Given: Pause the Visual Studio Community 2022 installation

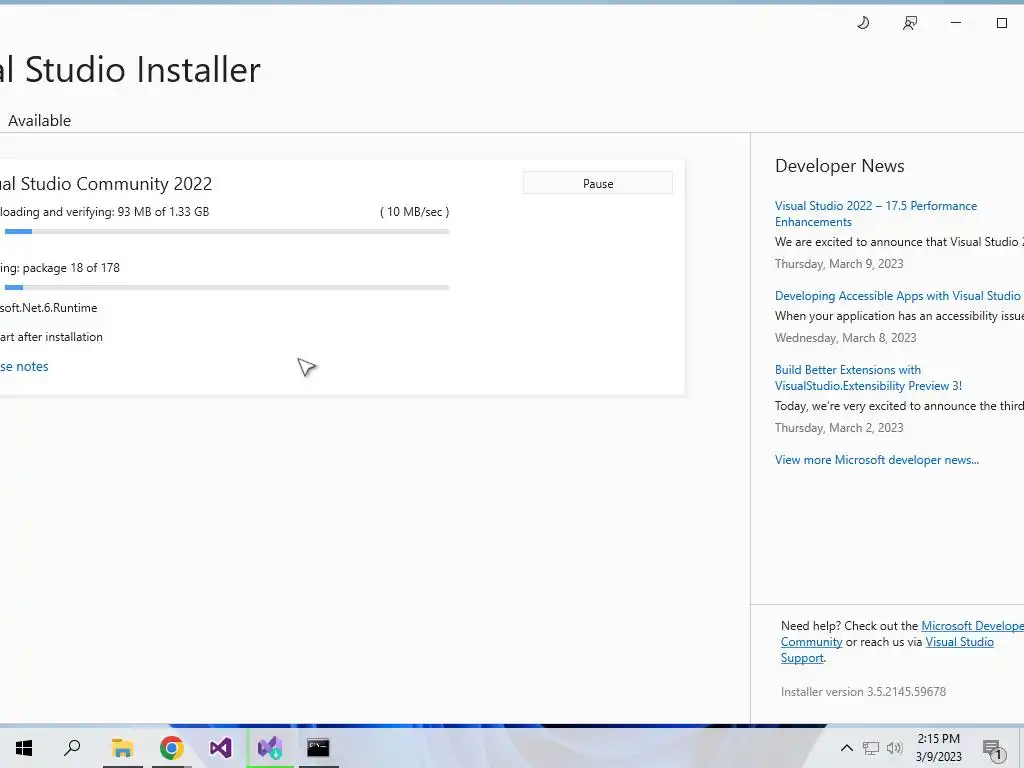Looking at the screenshot, I should pos(598,184).
